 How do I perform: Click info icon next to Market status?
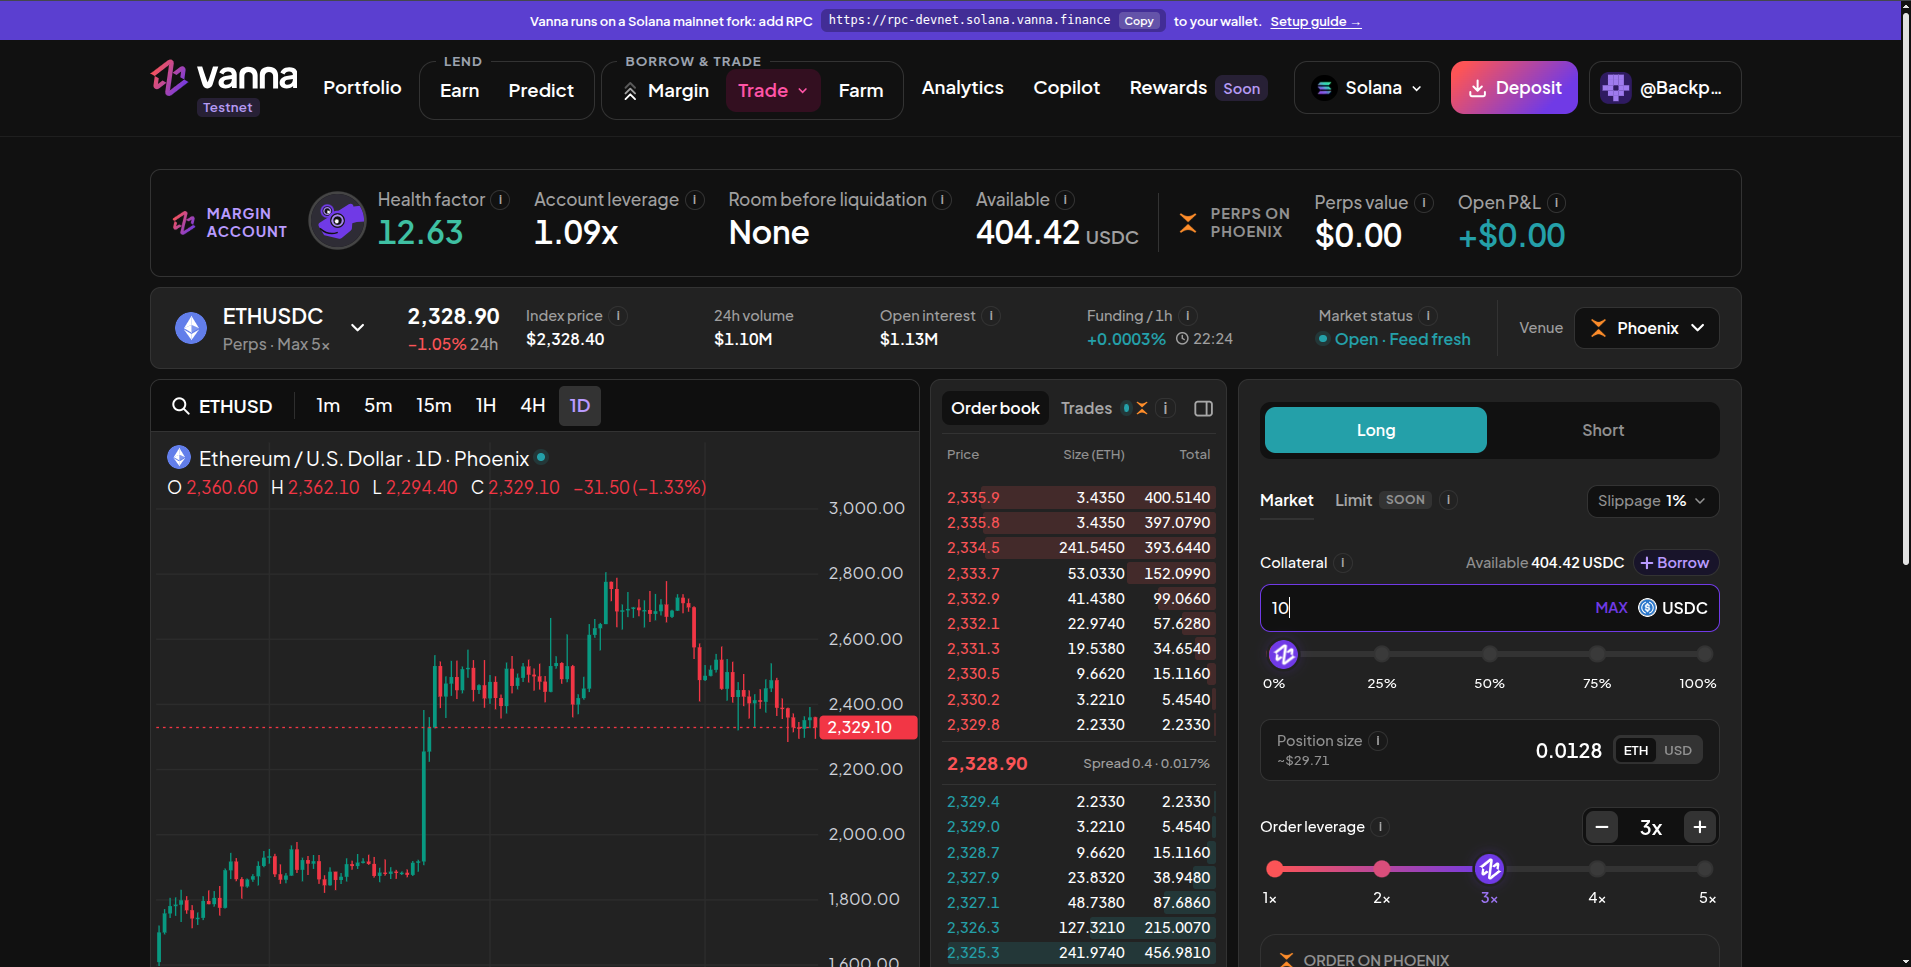[1428, 316]
